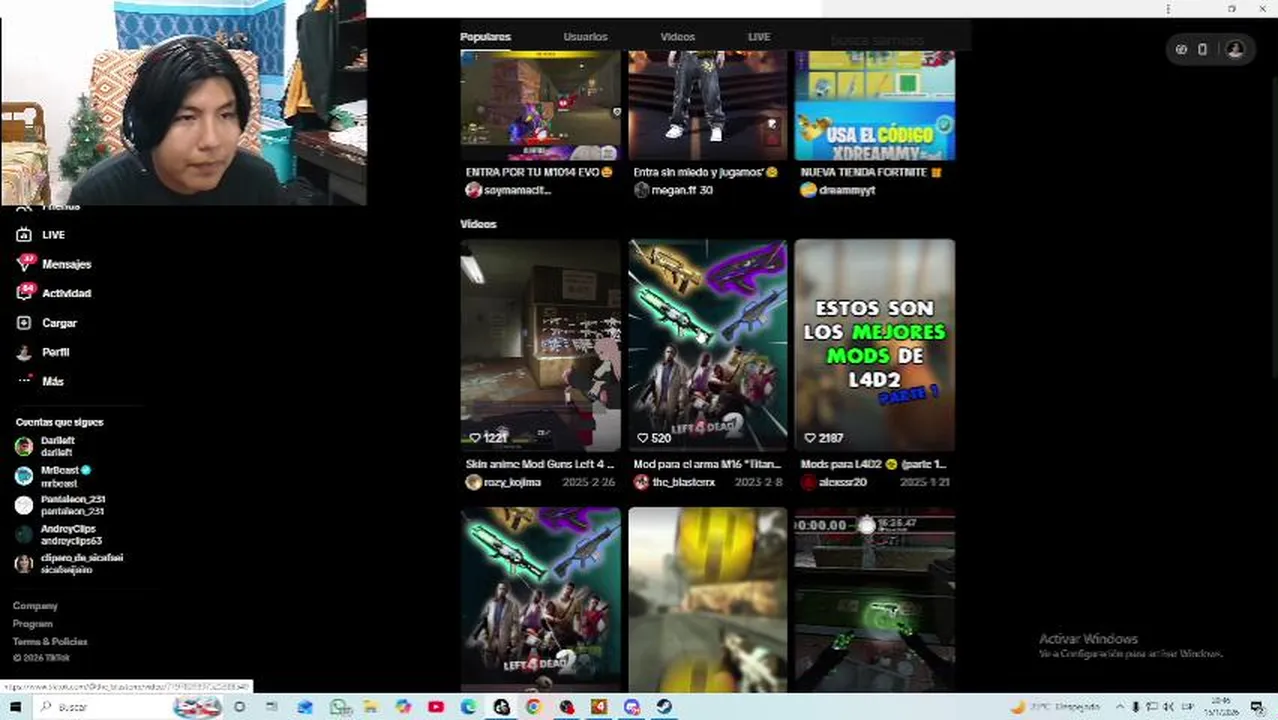Click 'NUEVA TIENDA FORTNITE' title text

click(873, 172)
